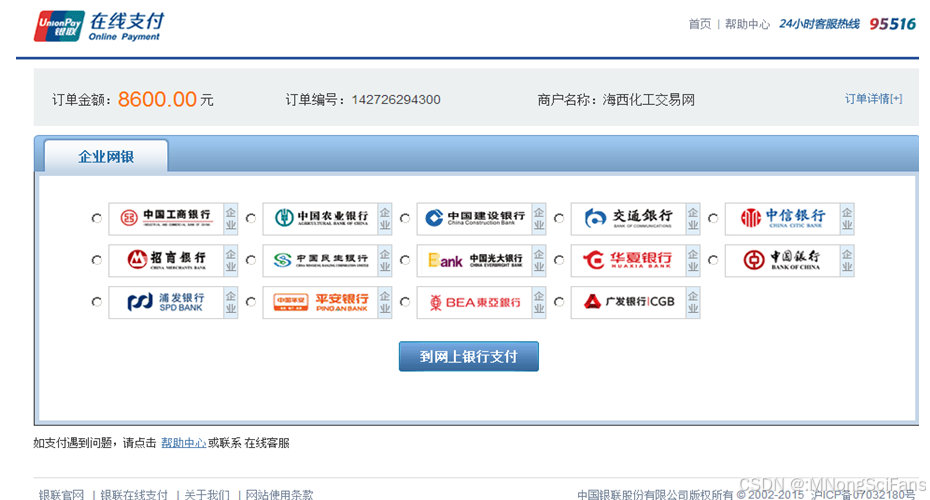Select the radio button for 招商银行
Viewport: 930px width, 500px height.
(97, 260)
